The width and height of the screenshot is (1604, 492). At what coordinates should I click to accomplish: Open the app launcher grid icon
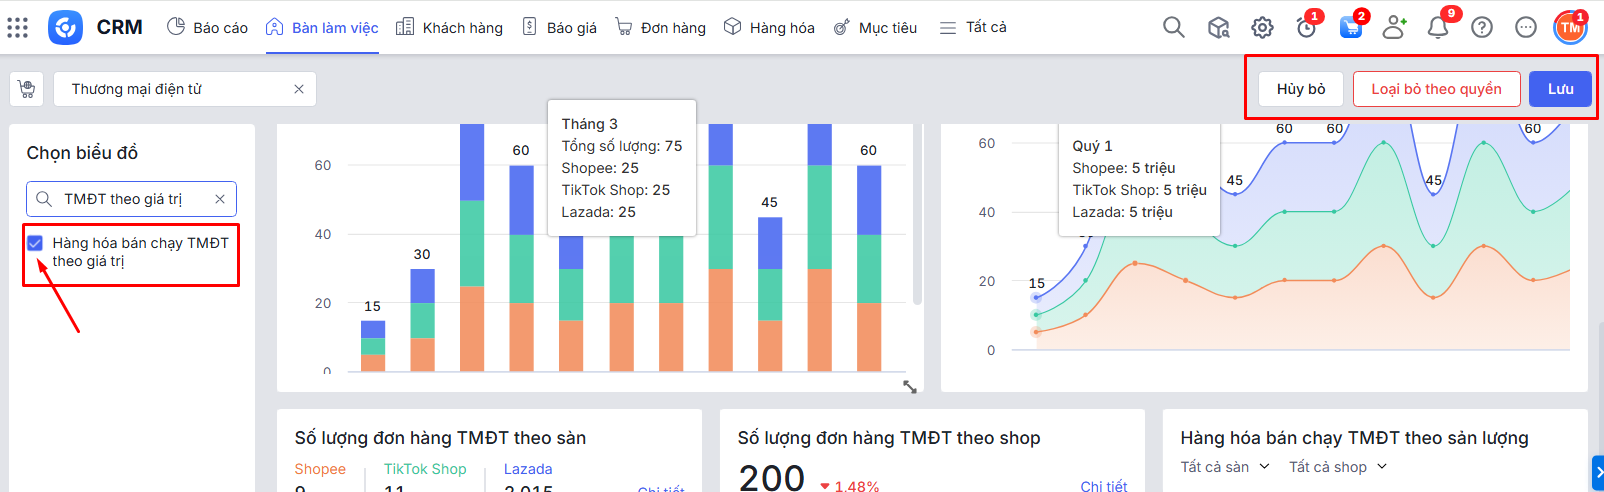(x=18, y=27)
